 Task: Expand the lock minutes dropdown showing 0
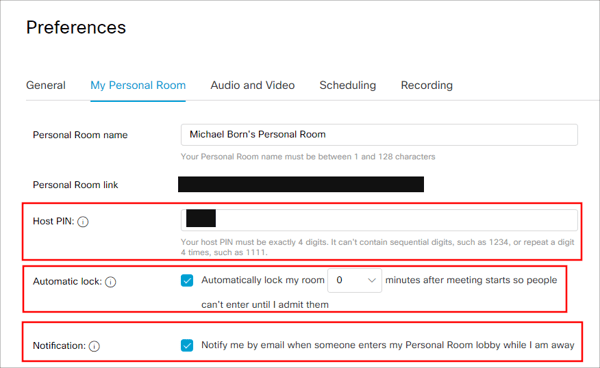[354, 280]
